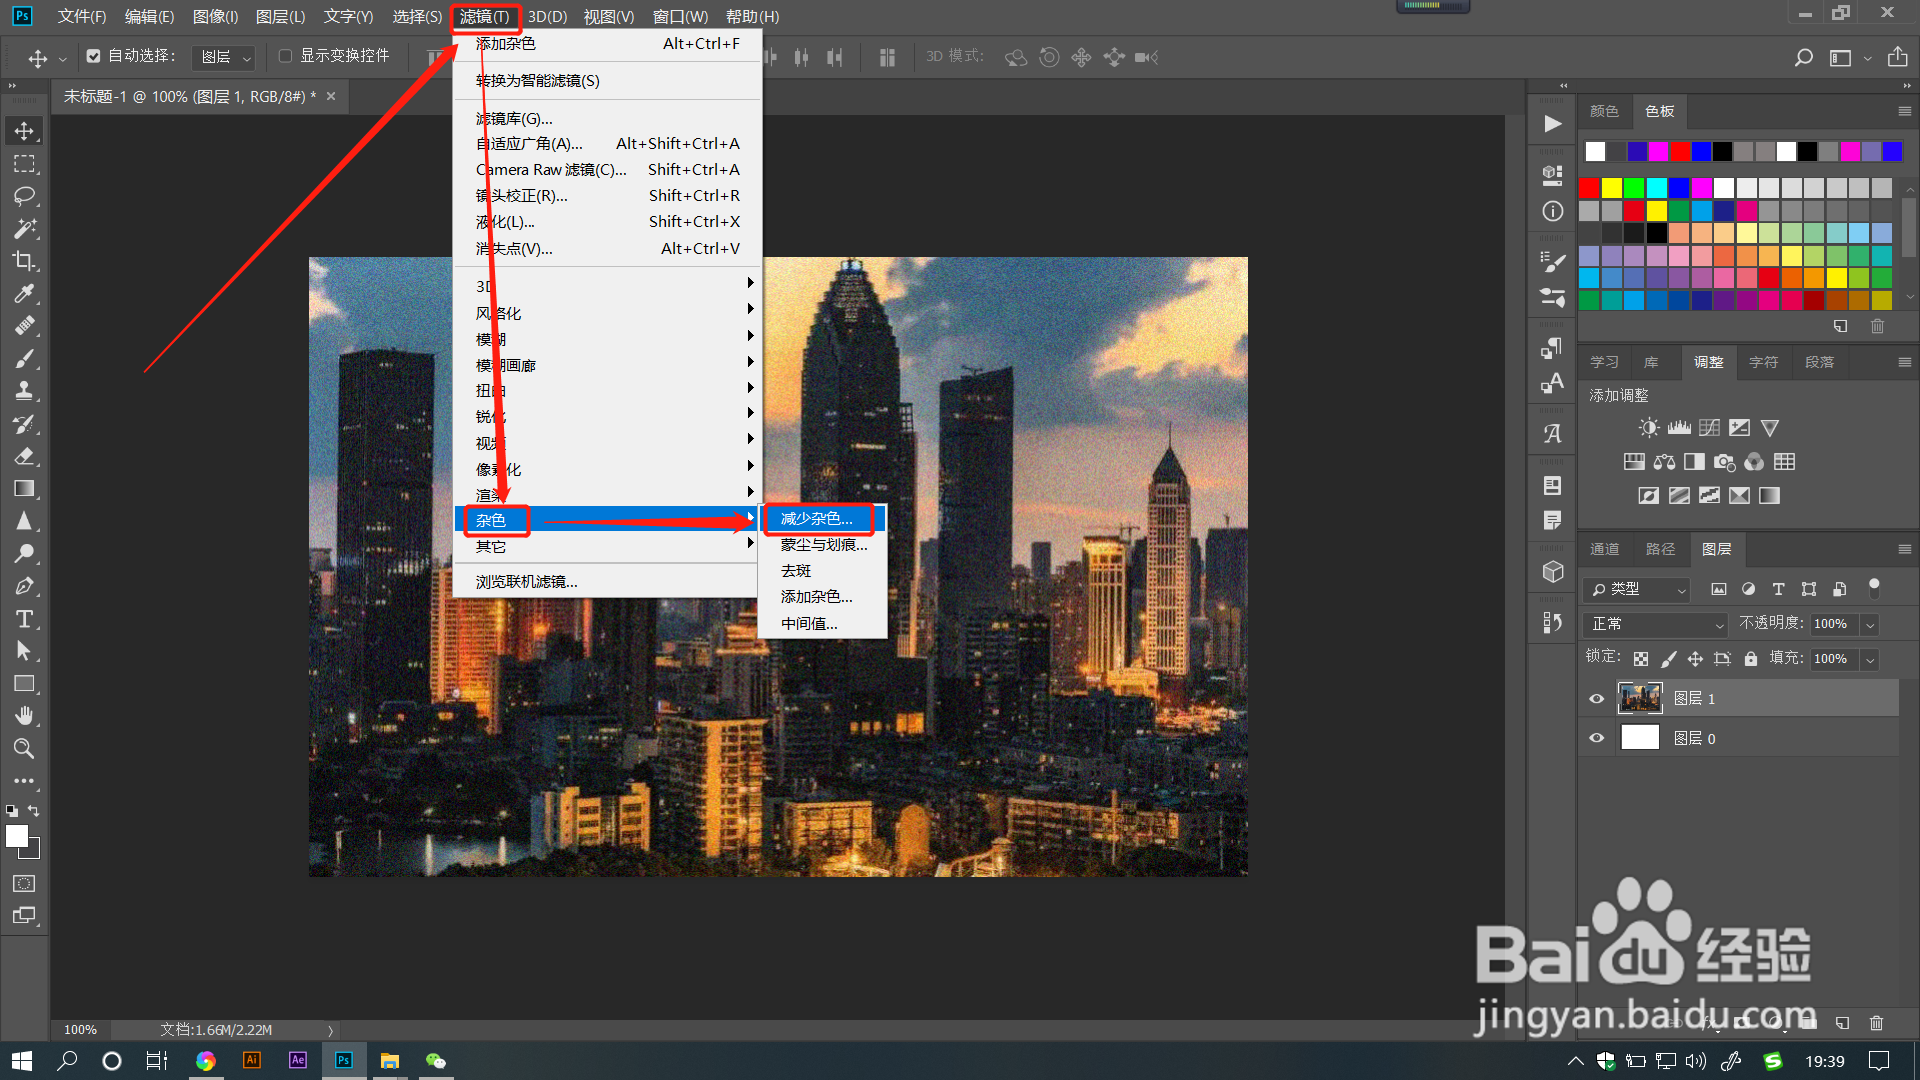The width and height of the screenshot is (1920, 1080).
Task: Add a Brightness/Contrast adjustment
Action: click(x=1648, y=428)
